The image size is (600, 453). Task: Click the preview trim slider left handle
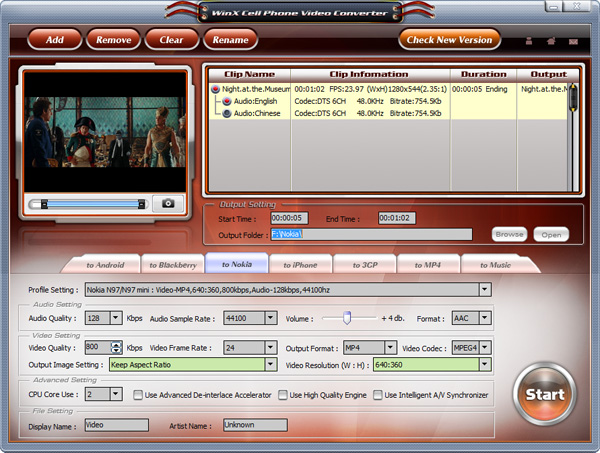click(44, 204)
